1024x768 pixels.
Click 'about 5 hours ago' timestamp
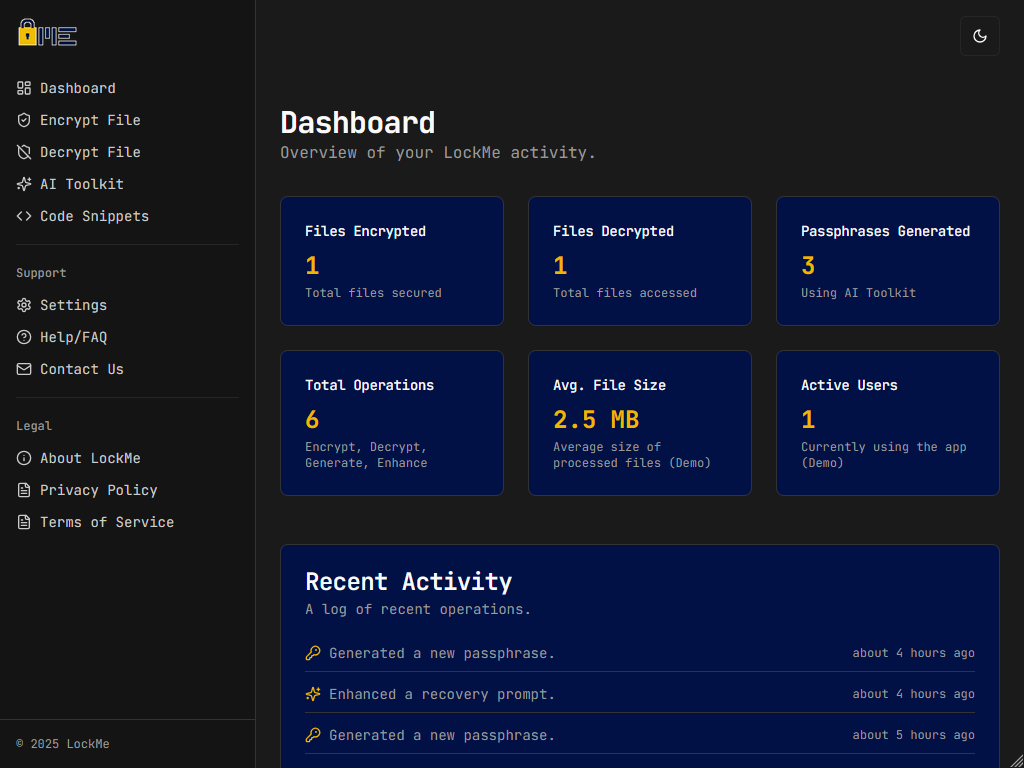tap(914, 735)
